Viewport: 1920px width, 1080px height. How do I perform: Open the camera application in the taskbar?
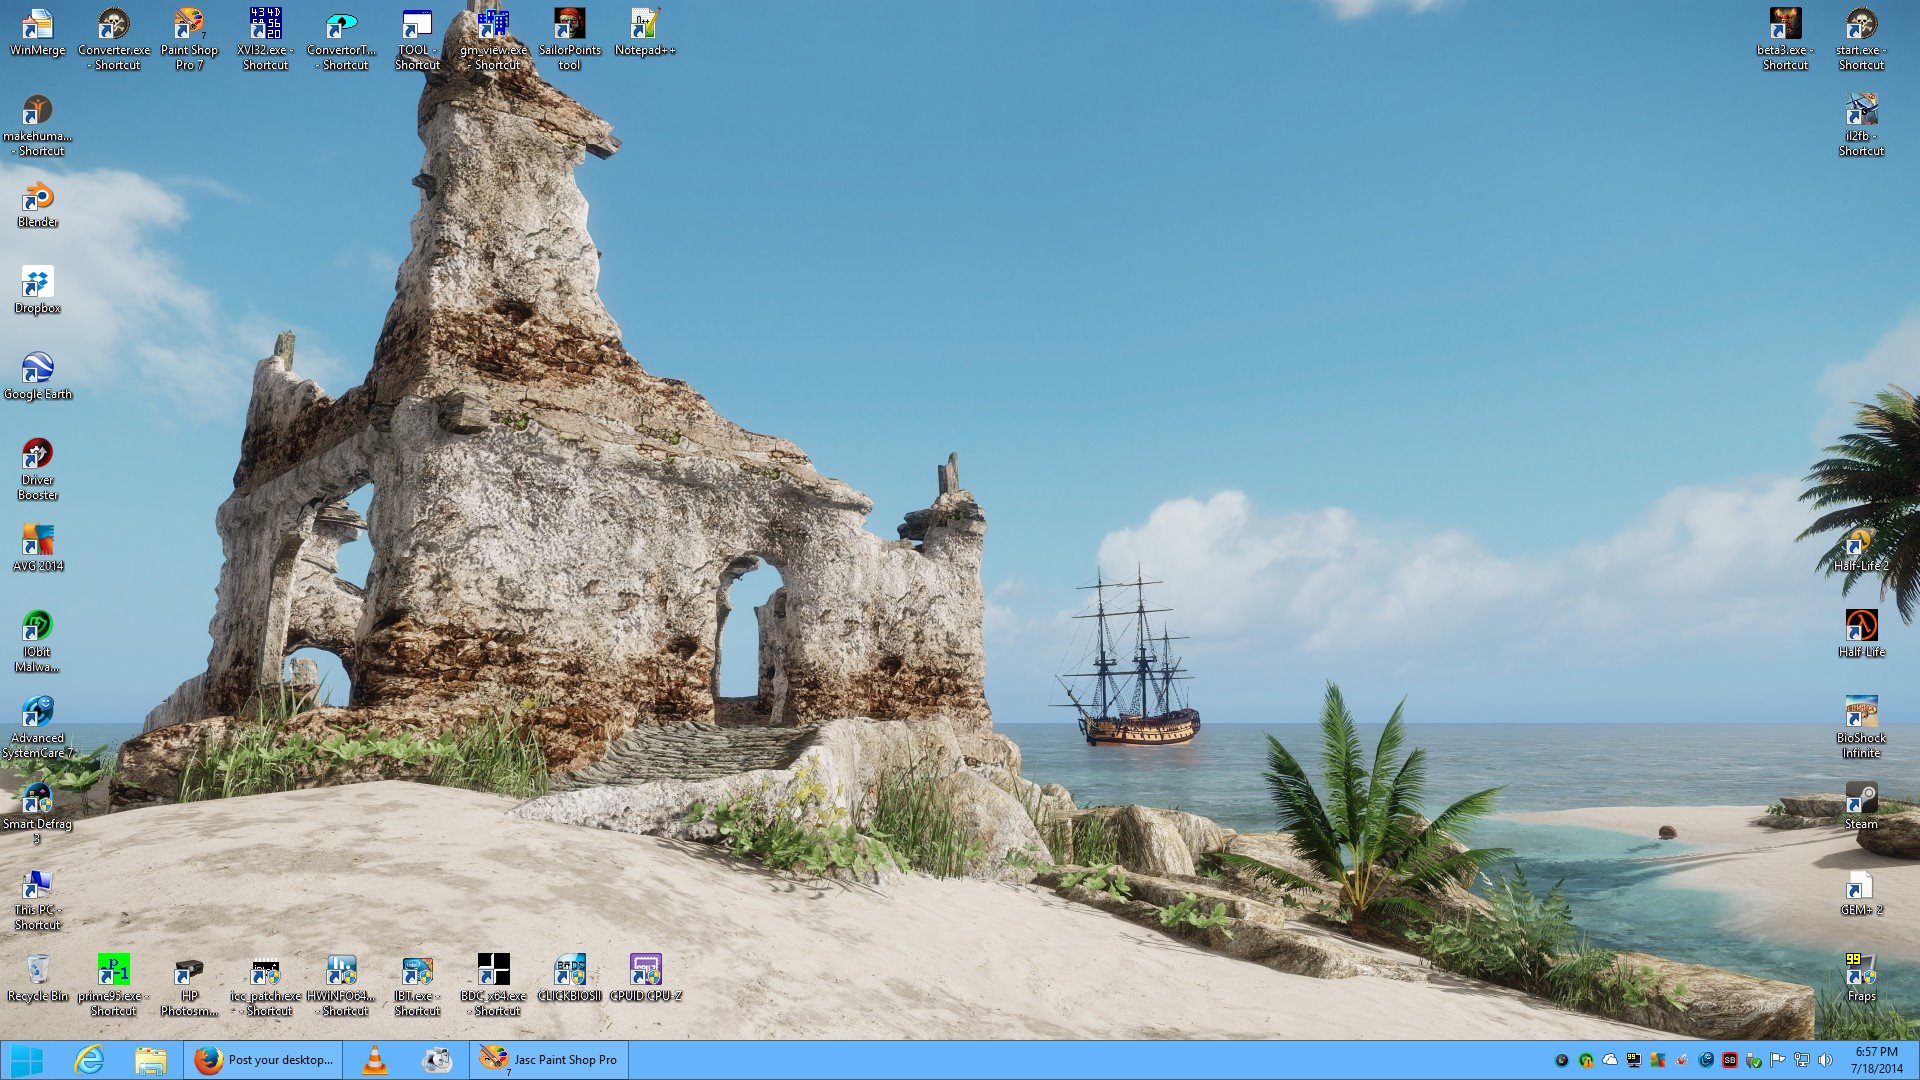tap(437, 1060)
